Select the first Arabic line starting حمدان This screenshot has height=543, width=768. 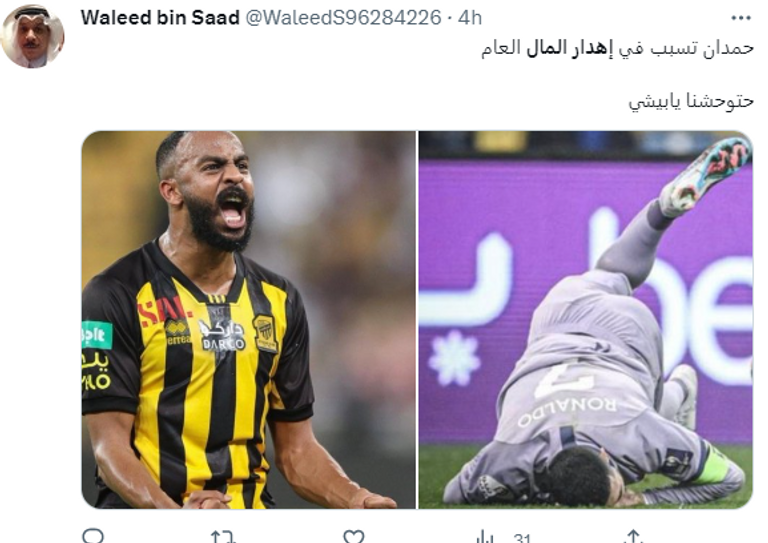pos(617,48)
